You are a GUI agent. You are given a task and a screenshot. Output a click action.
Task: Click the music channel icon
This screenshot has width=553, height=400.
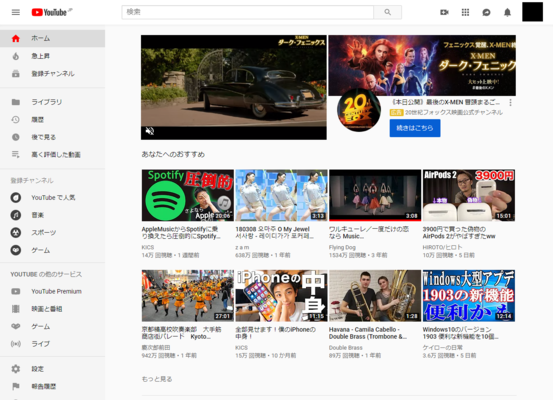point(16,215)
